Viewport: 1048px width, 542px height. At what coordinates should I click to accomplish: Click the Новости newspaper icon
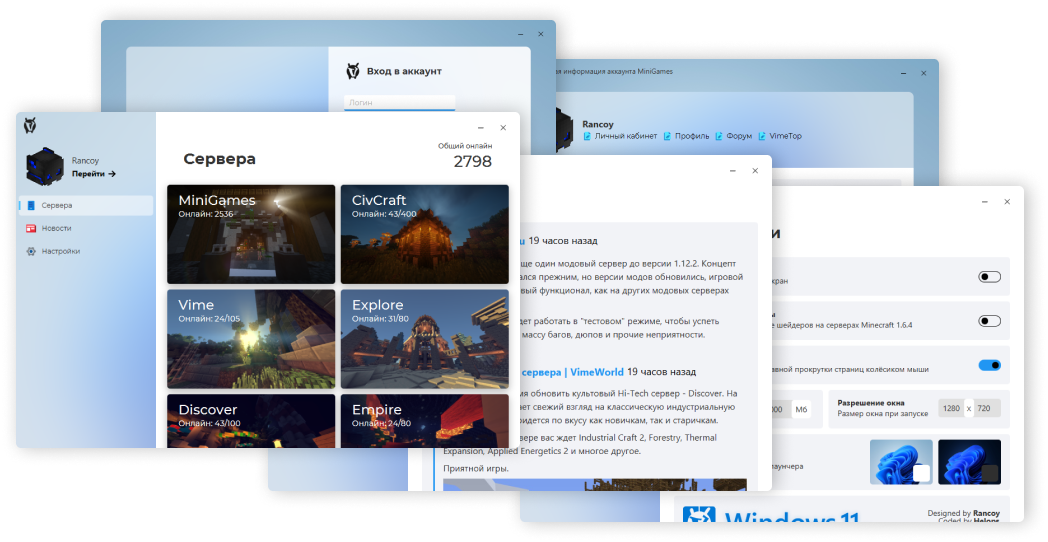click(x=31, y=228)
